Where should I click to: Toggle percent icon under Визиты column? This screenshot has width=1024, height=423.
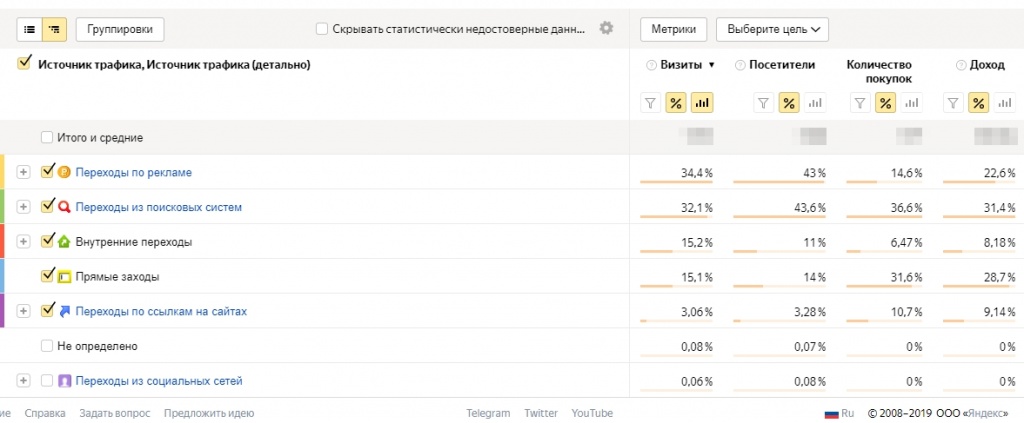[676, 103]
